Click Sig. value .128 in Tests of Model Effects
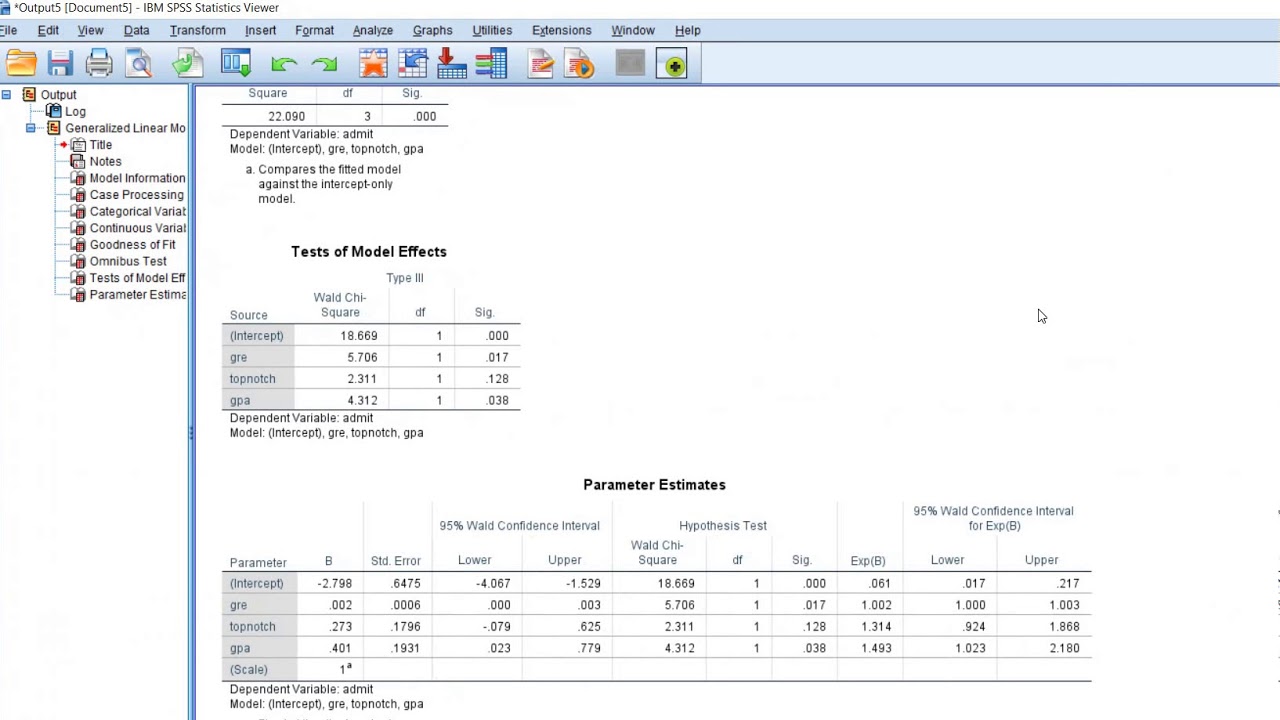The image size is (1280, 720). (497, 379)
